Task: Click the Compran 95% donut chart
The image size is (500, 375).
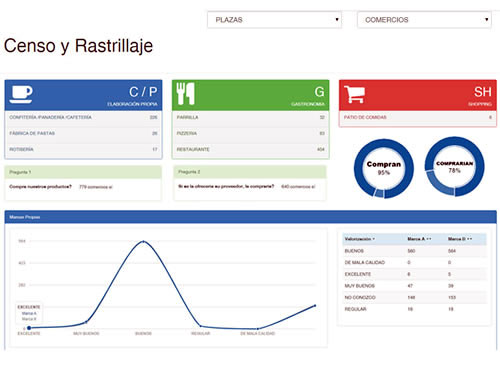Action: (x=384, y=168)
